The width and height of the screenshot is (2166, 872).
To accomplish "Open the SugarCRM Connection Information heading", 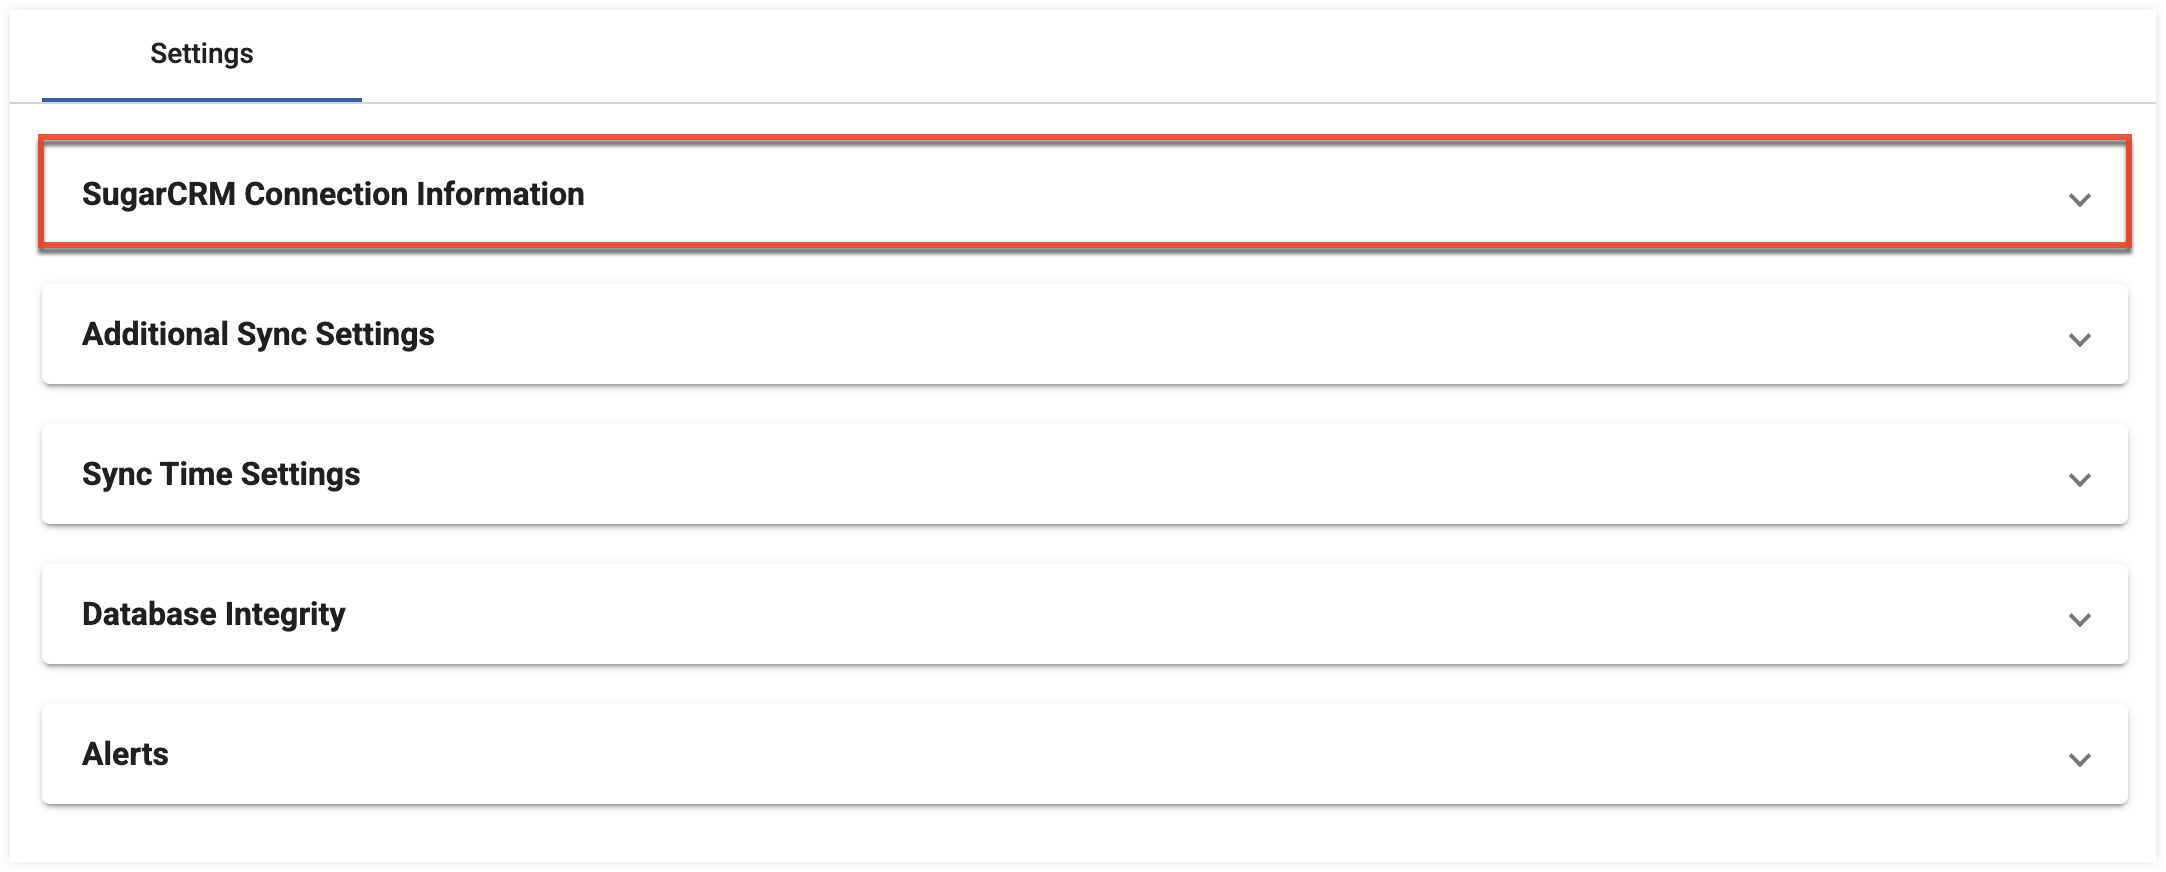I will pos(332,194).
